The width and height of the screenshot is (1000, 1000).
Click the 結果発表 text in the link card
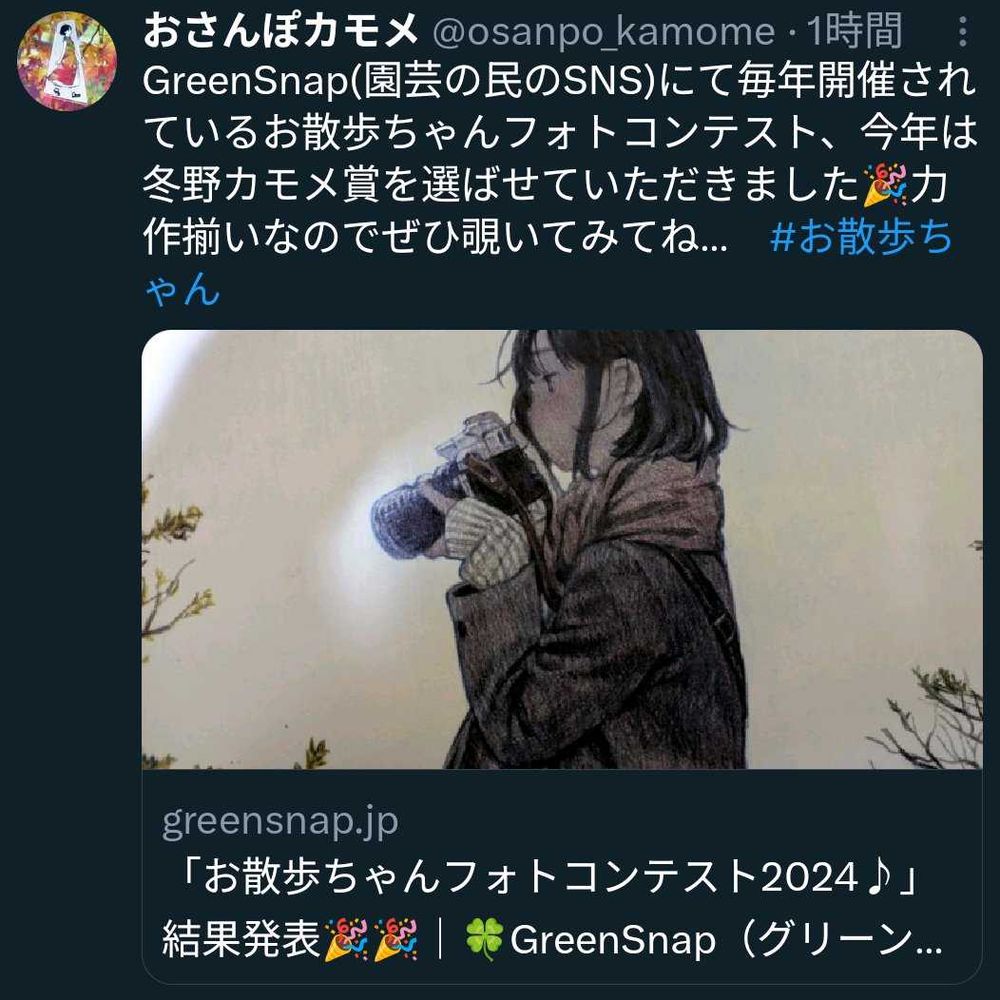click(241, 939)
